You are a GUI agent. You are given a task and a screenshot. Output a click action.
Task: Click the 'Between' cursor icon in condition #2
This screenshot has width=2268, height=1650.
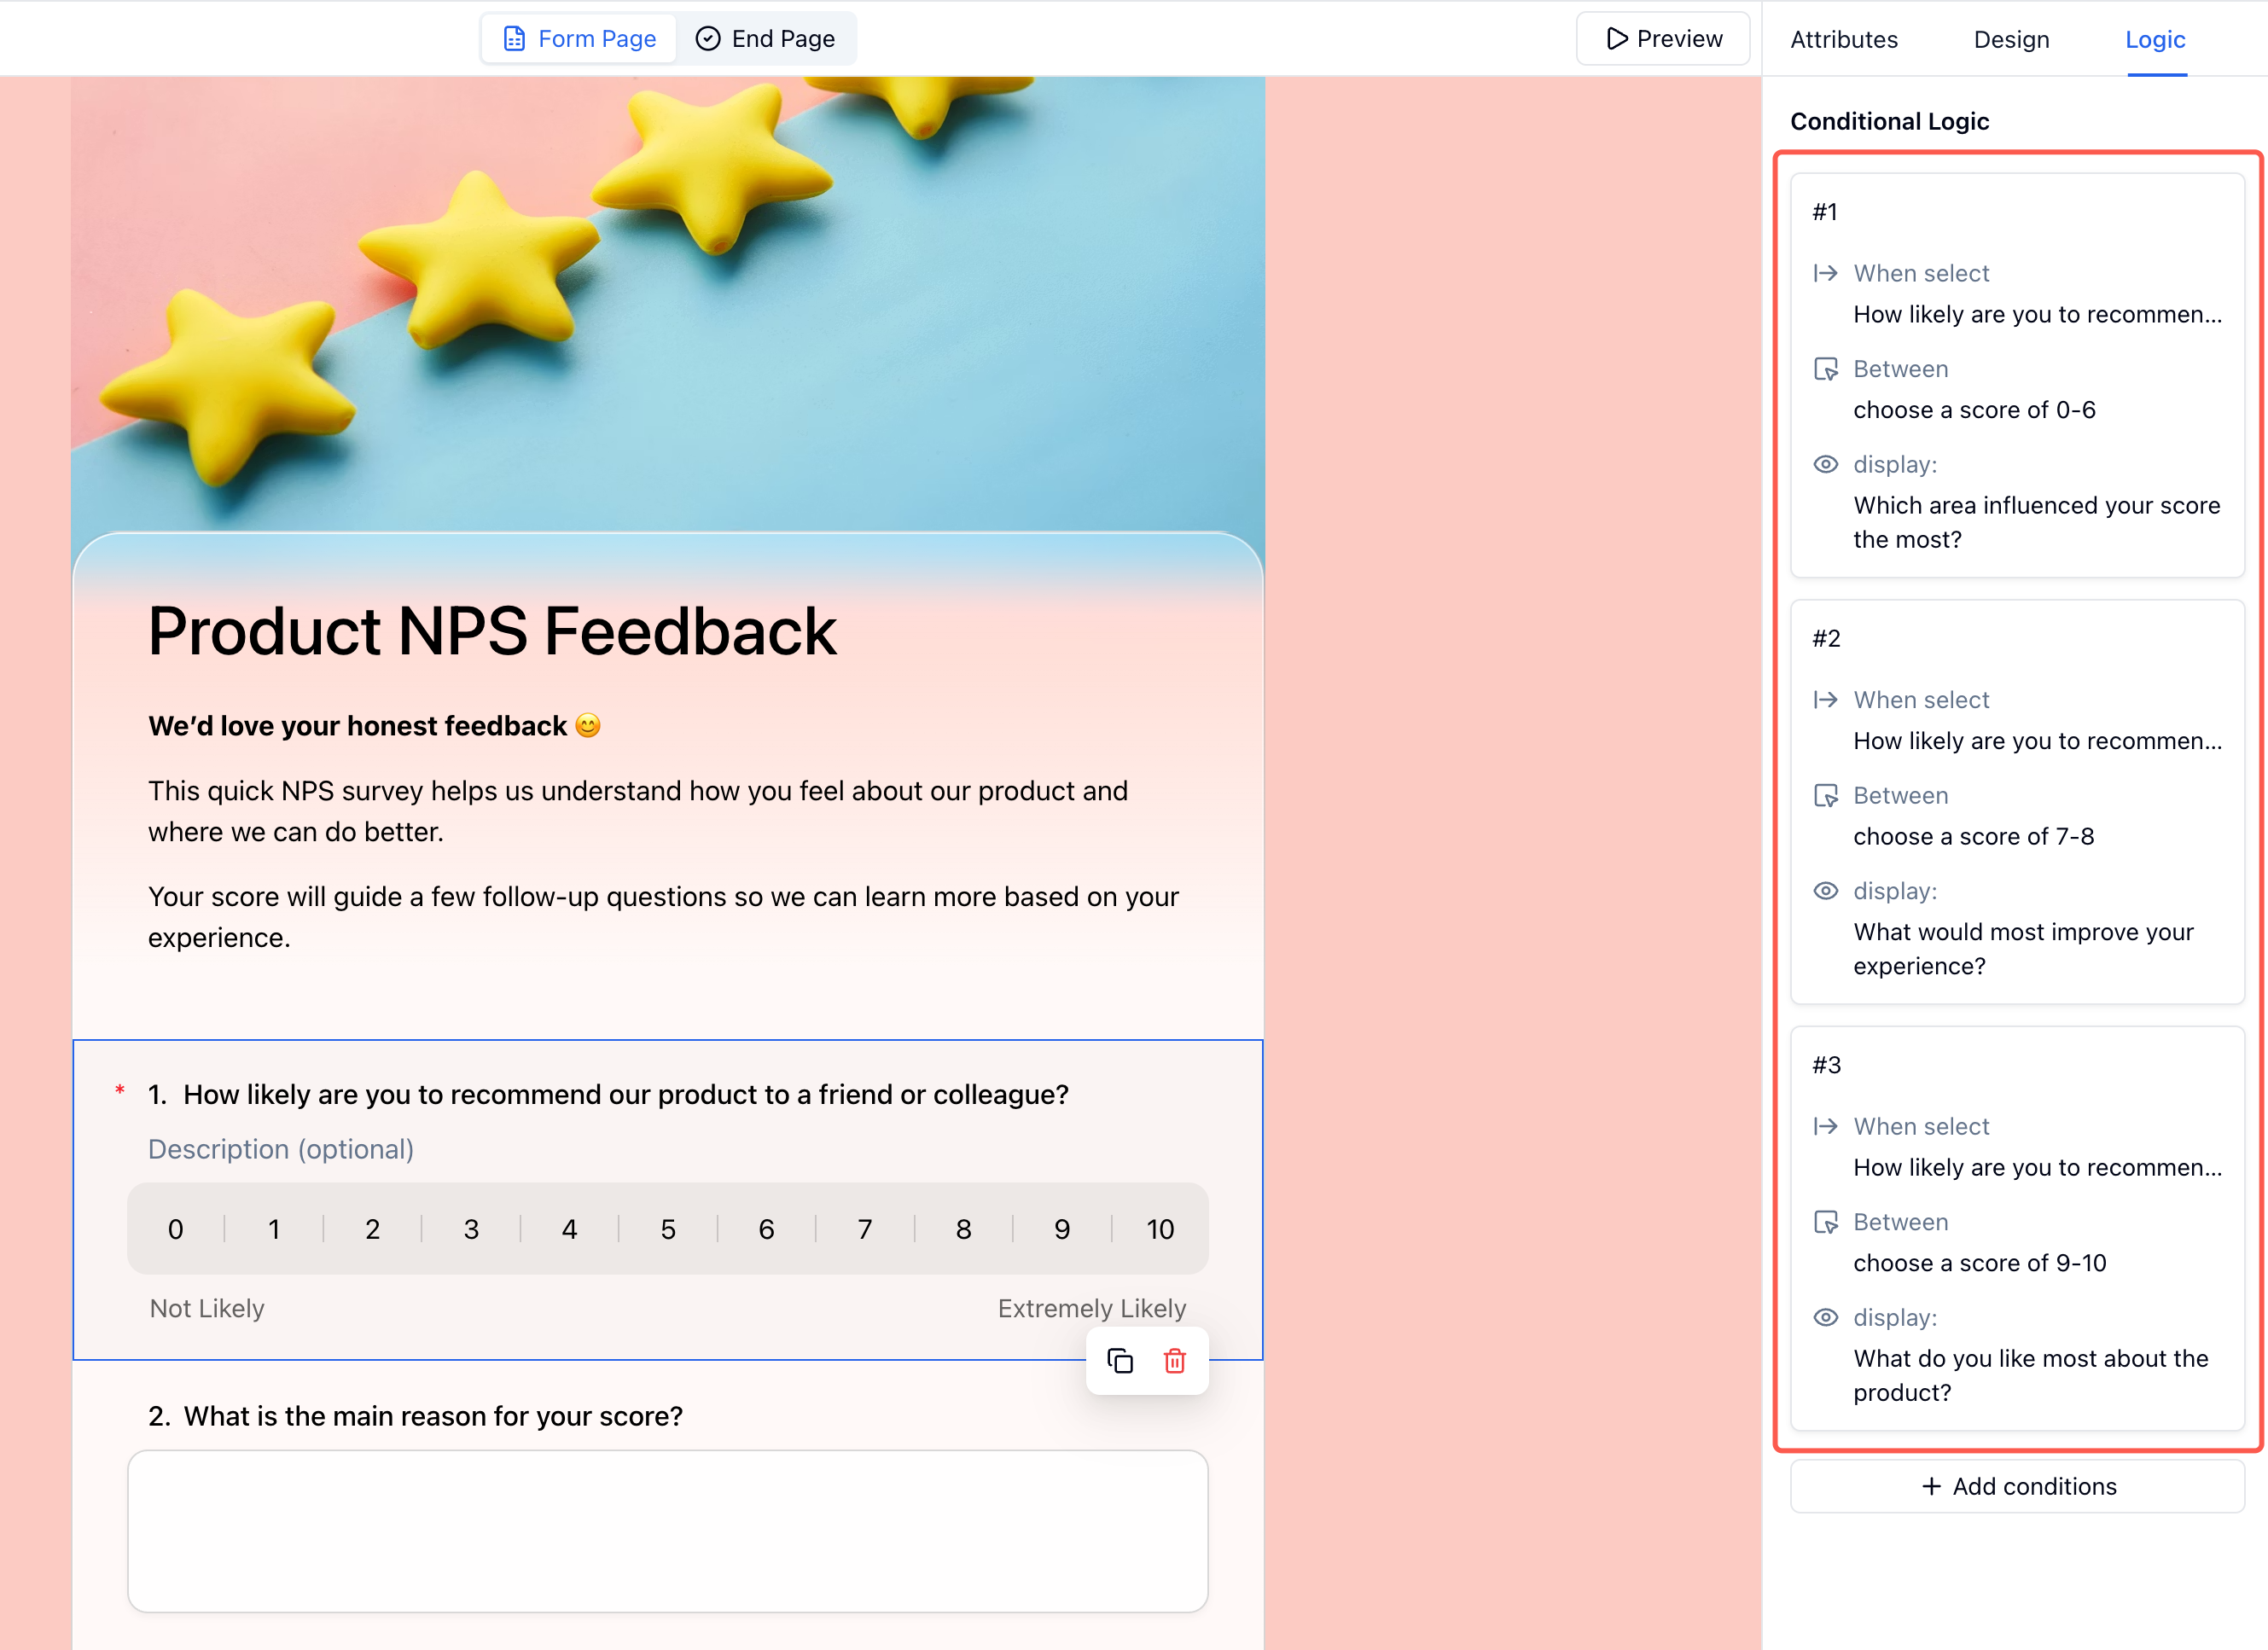pos(1827,795)
